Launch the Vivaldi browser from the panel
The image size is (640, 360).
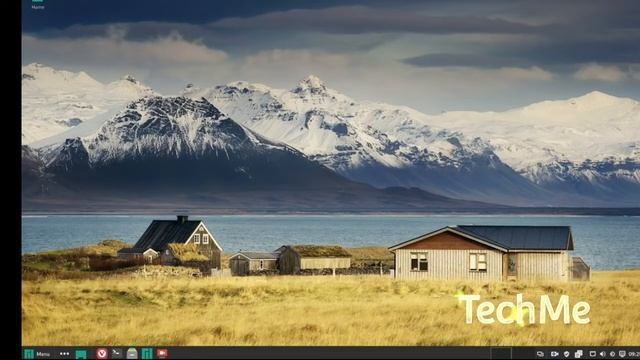pyautogui.click(x=102, y=353)
